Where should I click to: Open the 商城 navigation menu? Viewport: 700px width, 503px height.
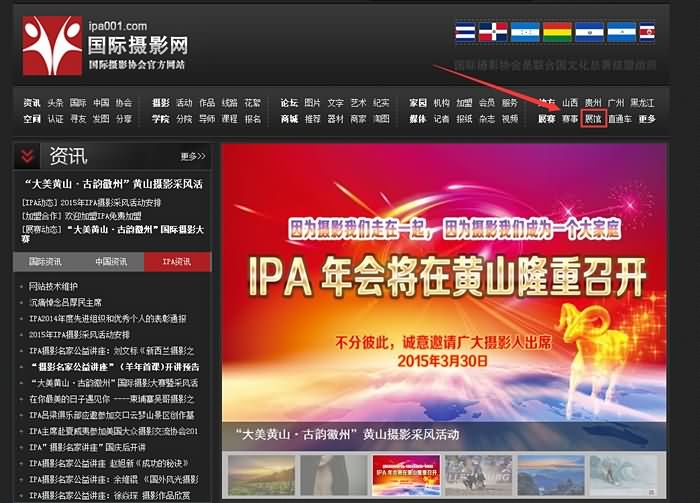pos(289,119)
